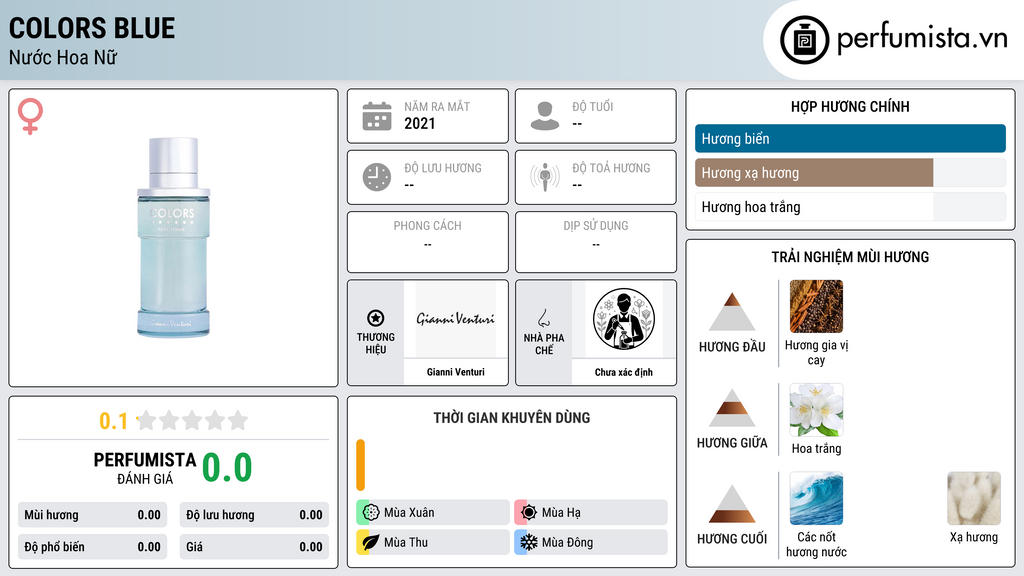Click the Hương gia vị cay note image

816,306
